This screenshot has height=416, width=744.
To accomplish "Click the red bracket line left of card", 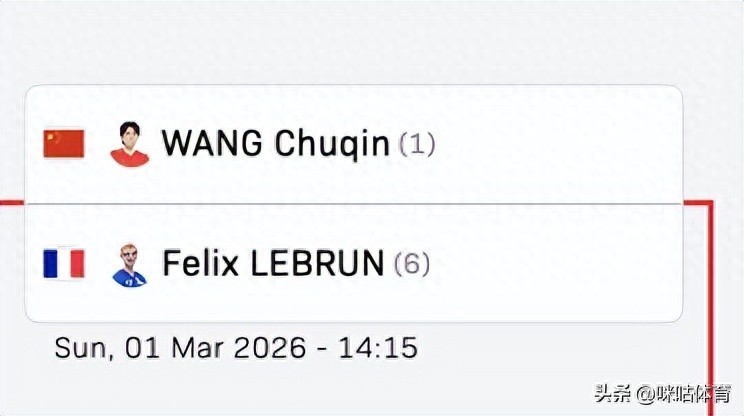I will (11, 201).
